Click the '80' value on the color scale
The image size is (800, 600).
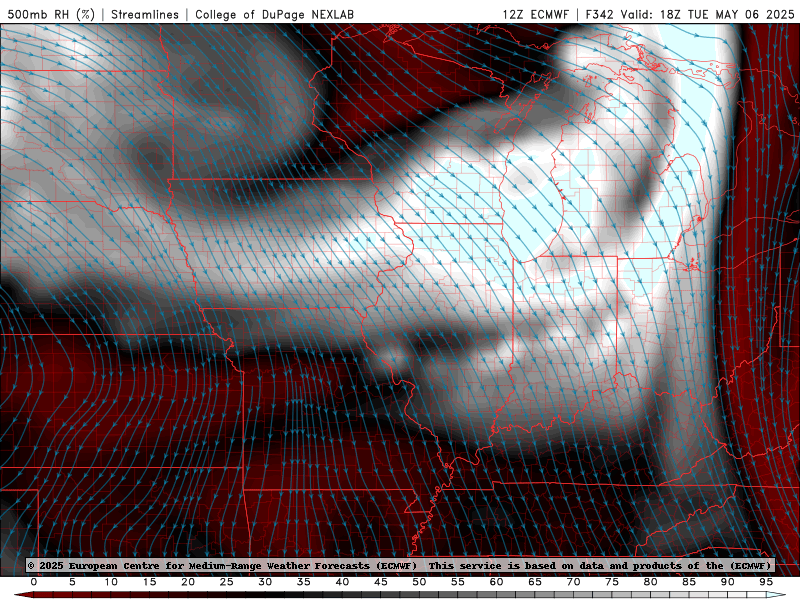(x=651, y=582)
